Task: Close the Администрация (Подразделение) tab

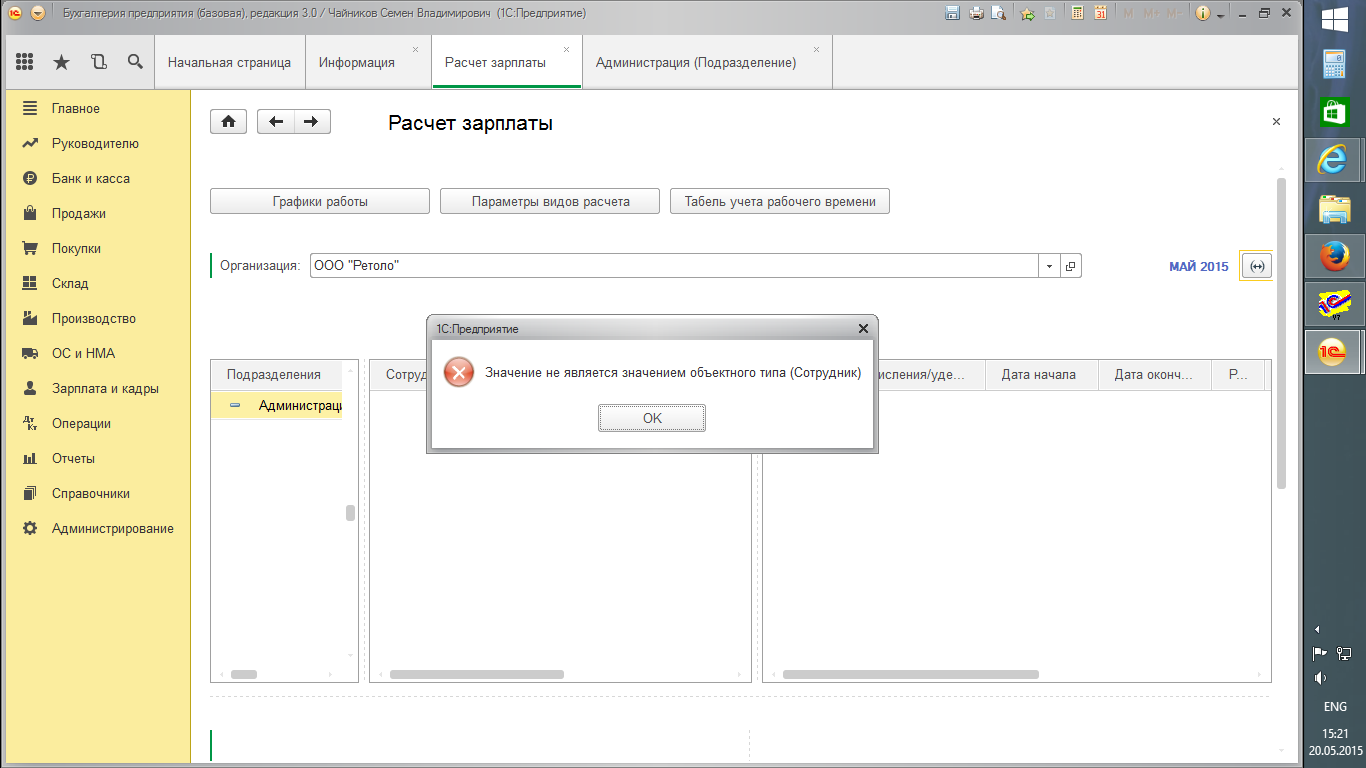Action: click(817, 49)
